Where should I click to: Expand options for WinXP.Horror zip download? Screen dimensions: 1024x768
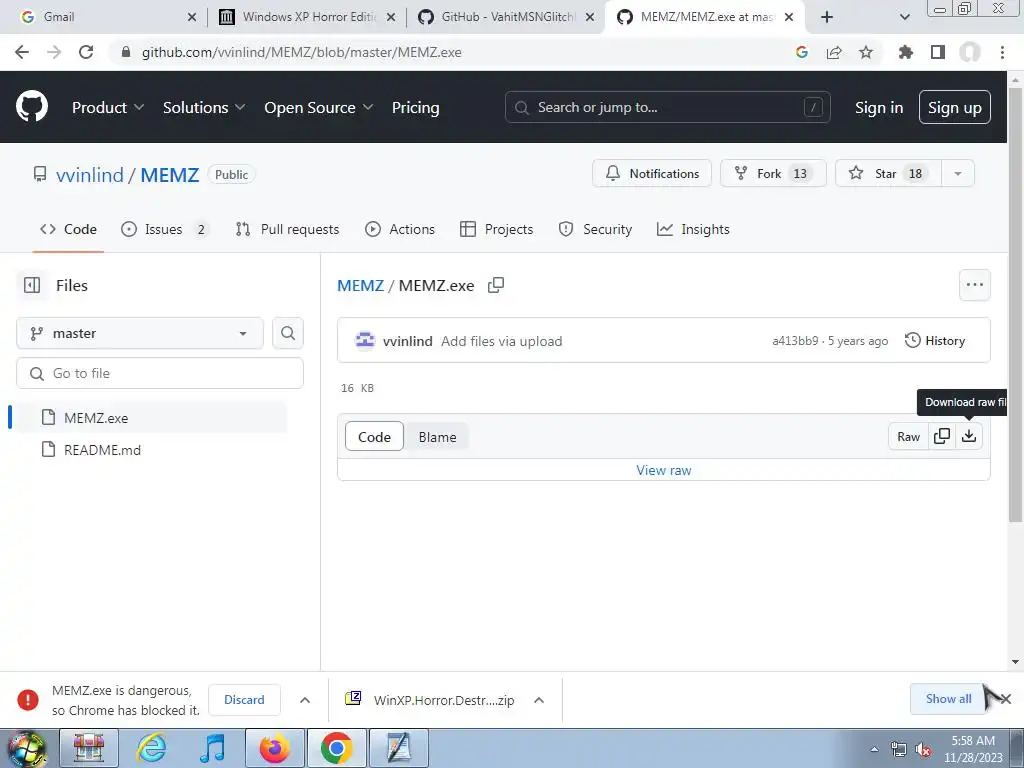point(539,700)
